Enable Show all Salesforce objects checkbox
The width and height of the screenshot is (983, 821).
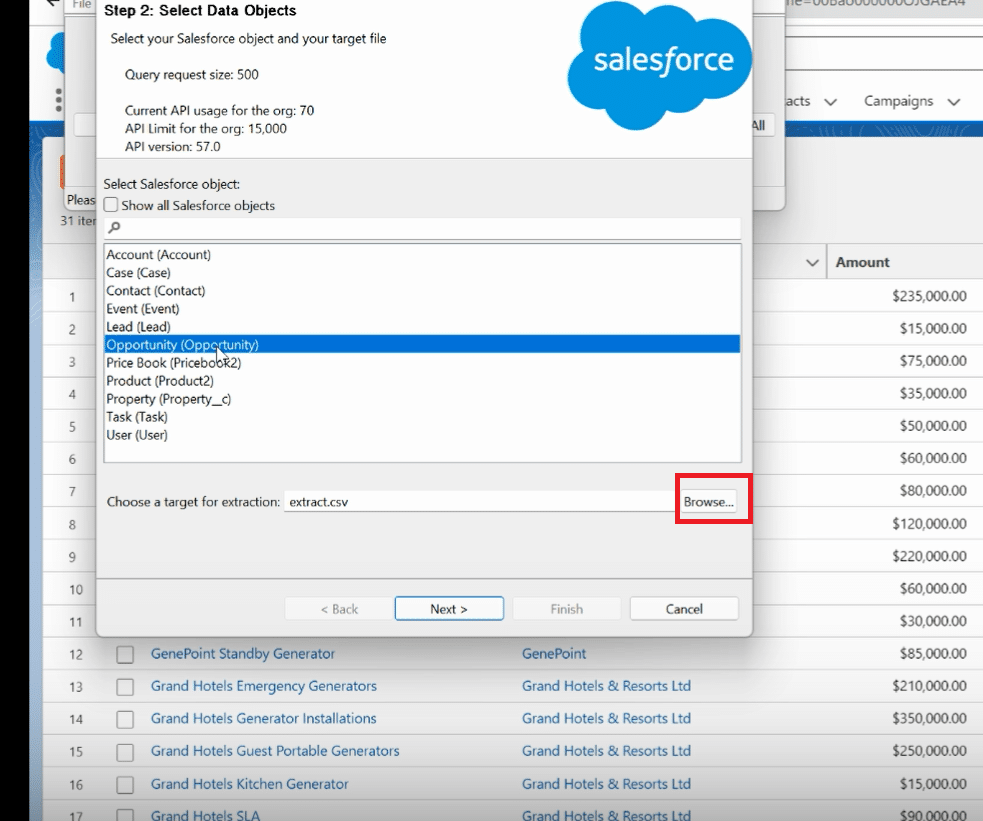point(111,205)
